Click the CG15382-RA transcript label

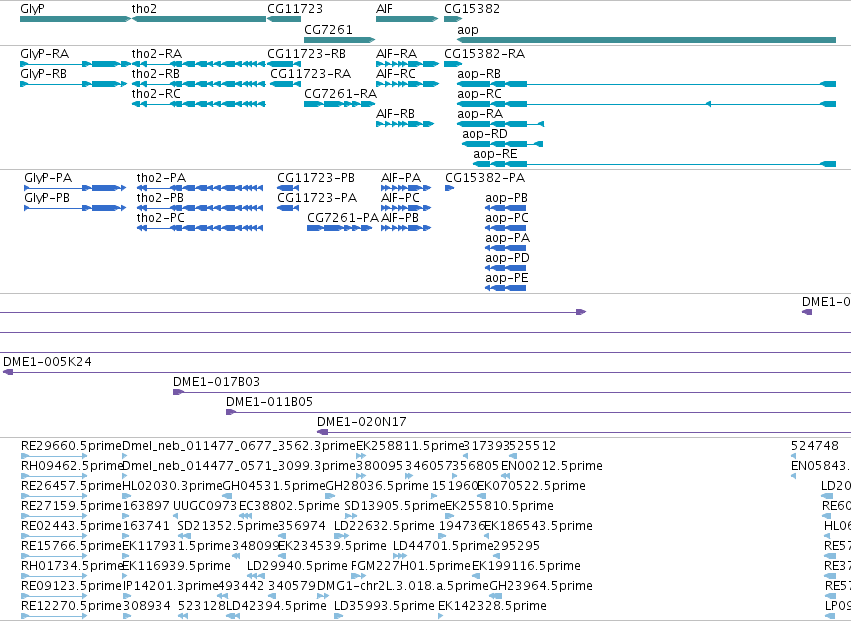484,54
